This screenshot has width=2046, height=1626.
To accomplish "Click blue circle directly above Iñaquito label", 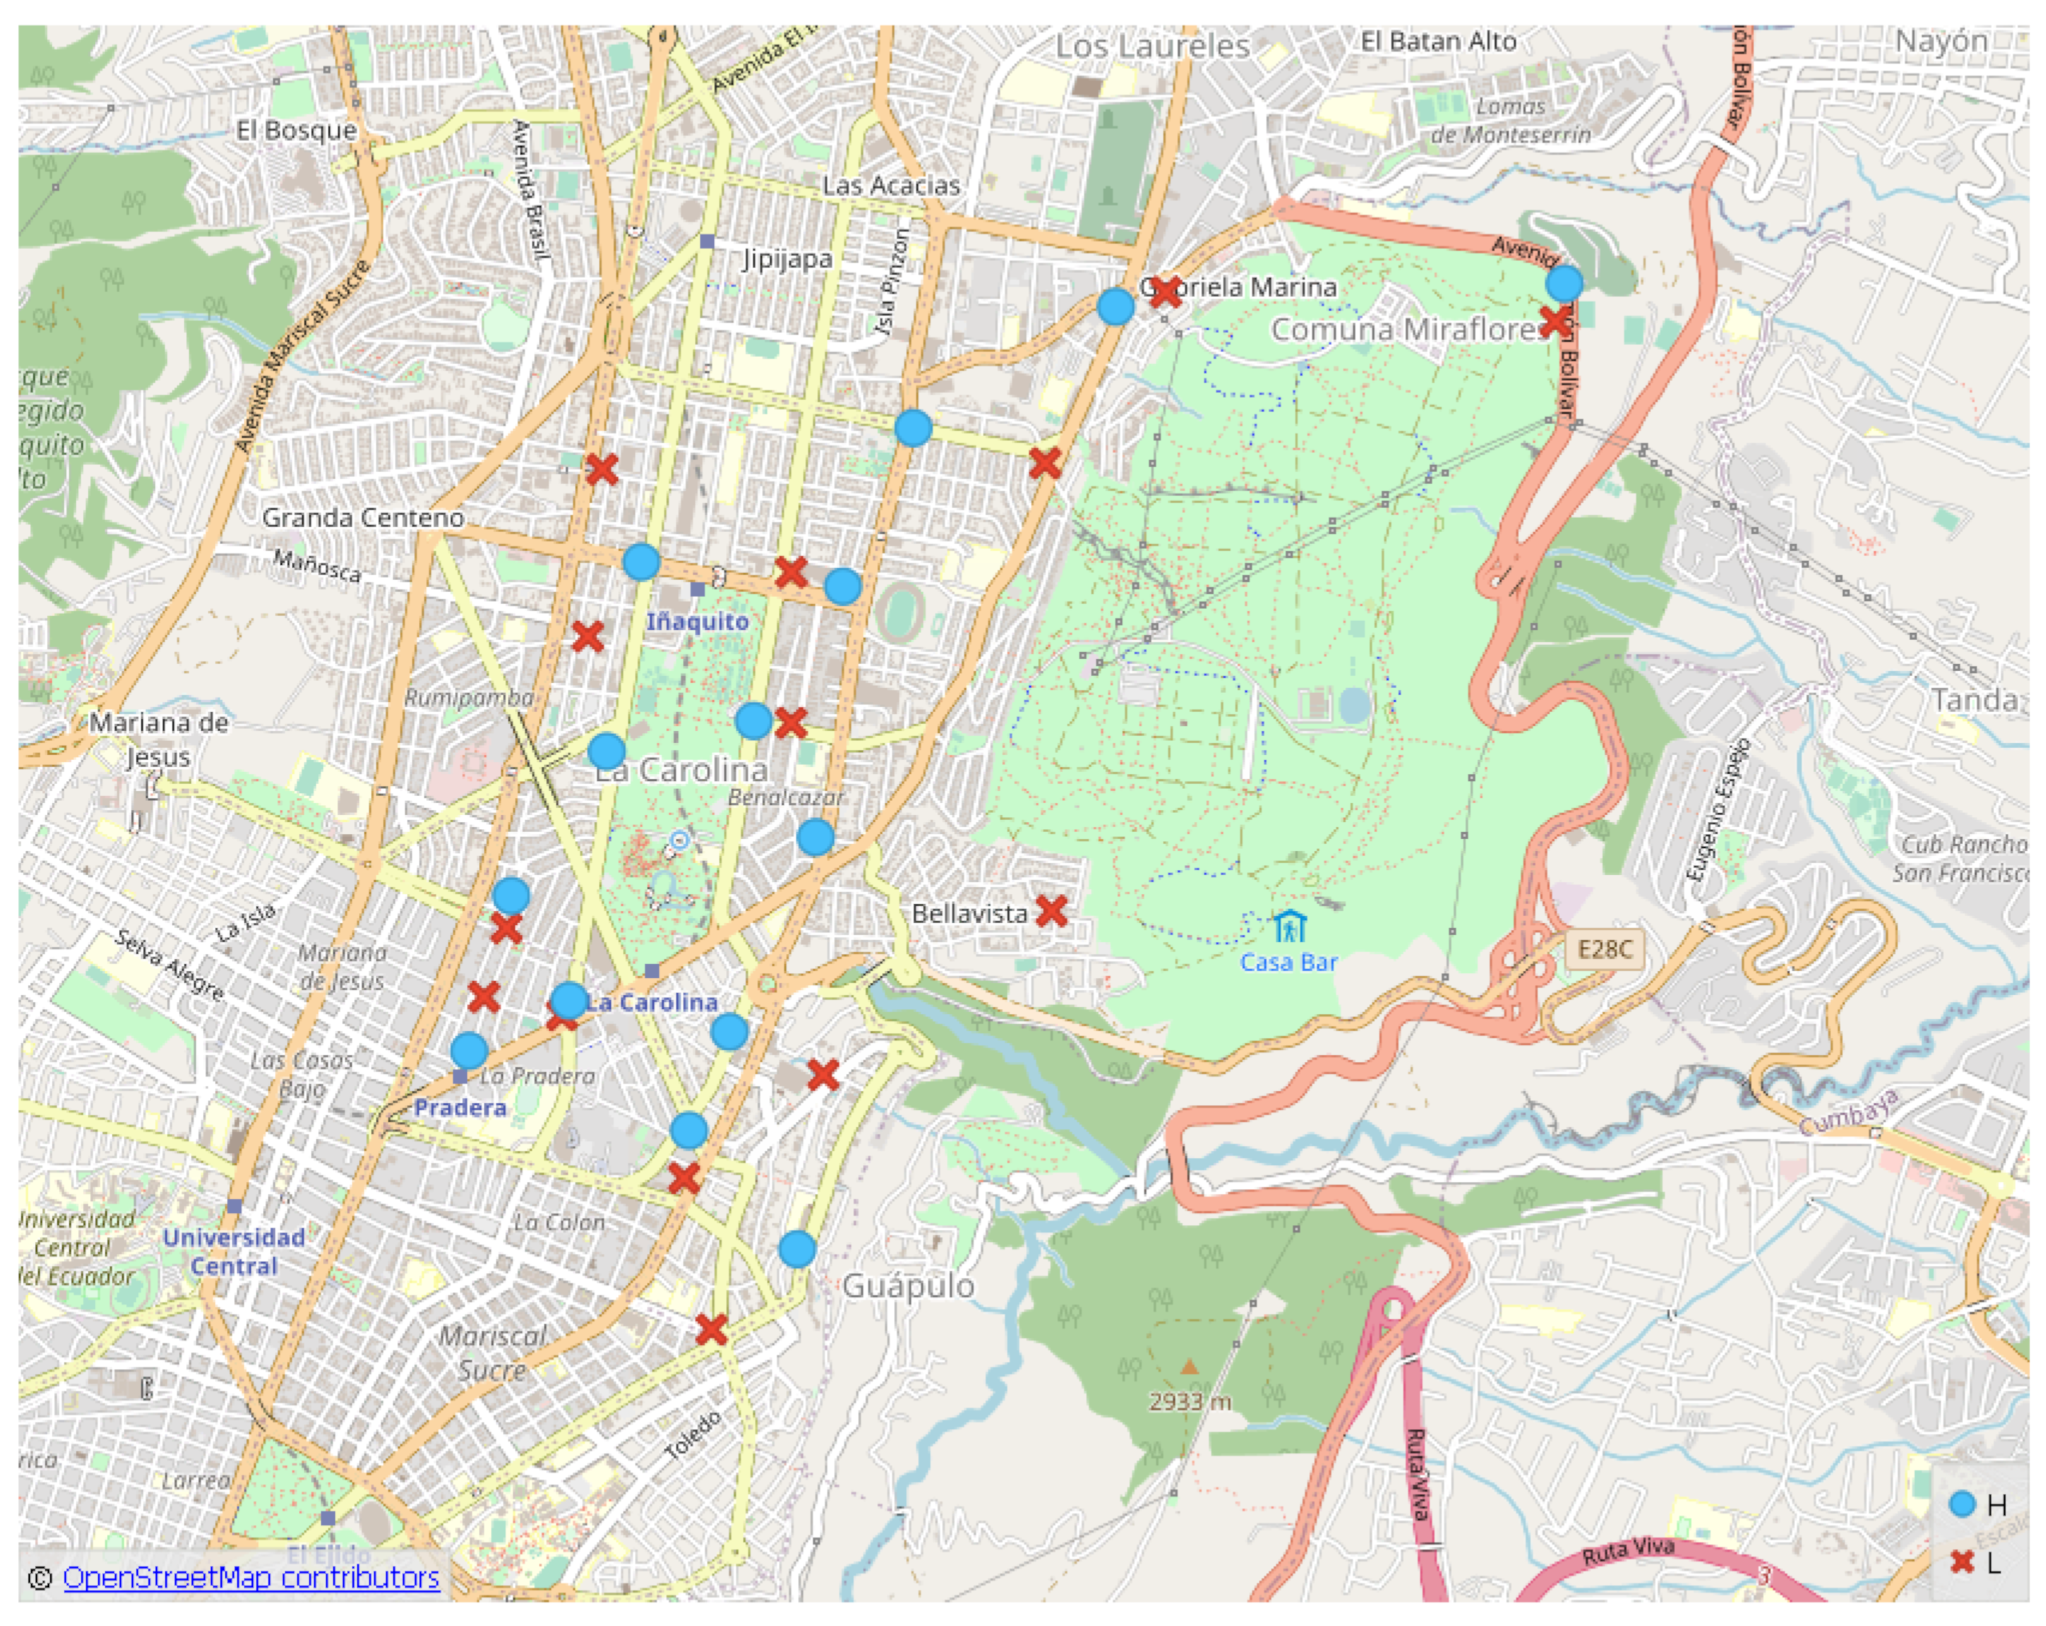I will (641, 562).
